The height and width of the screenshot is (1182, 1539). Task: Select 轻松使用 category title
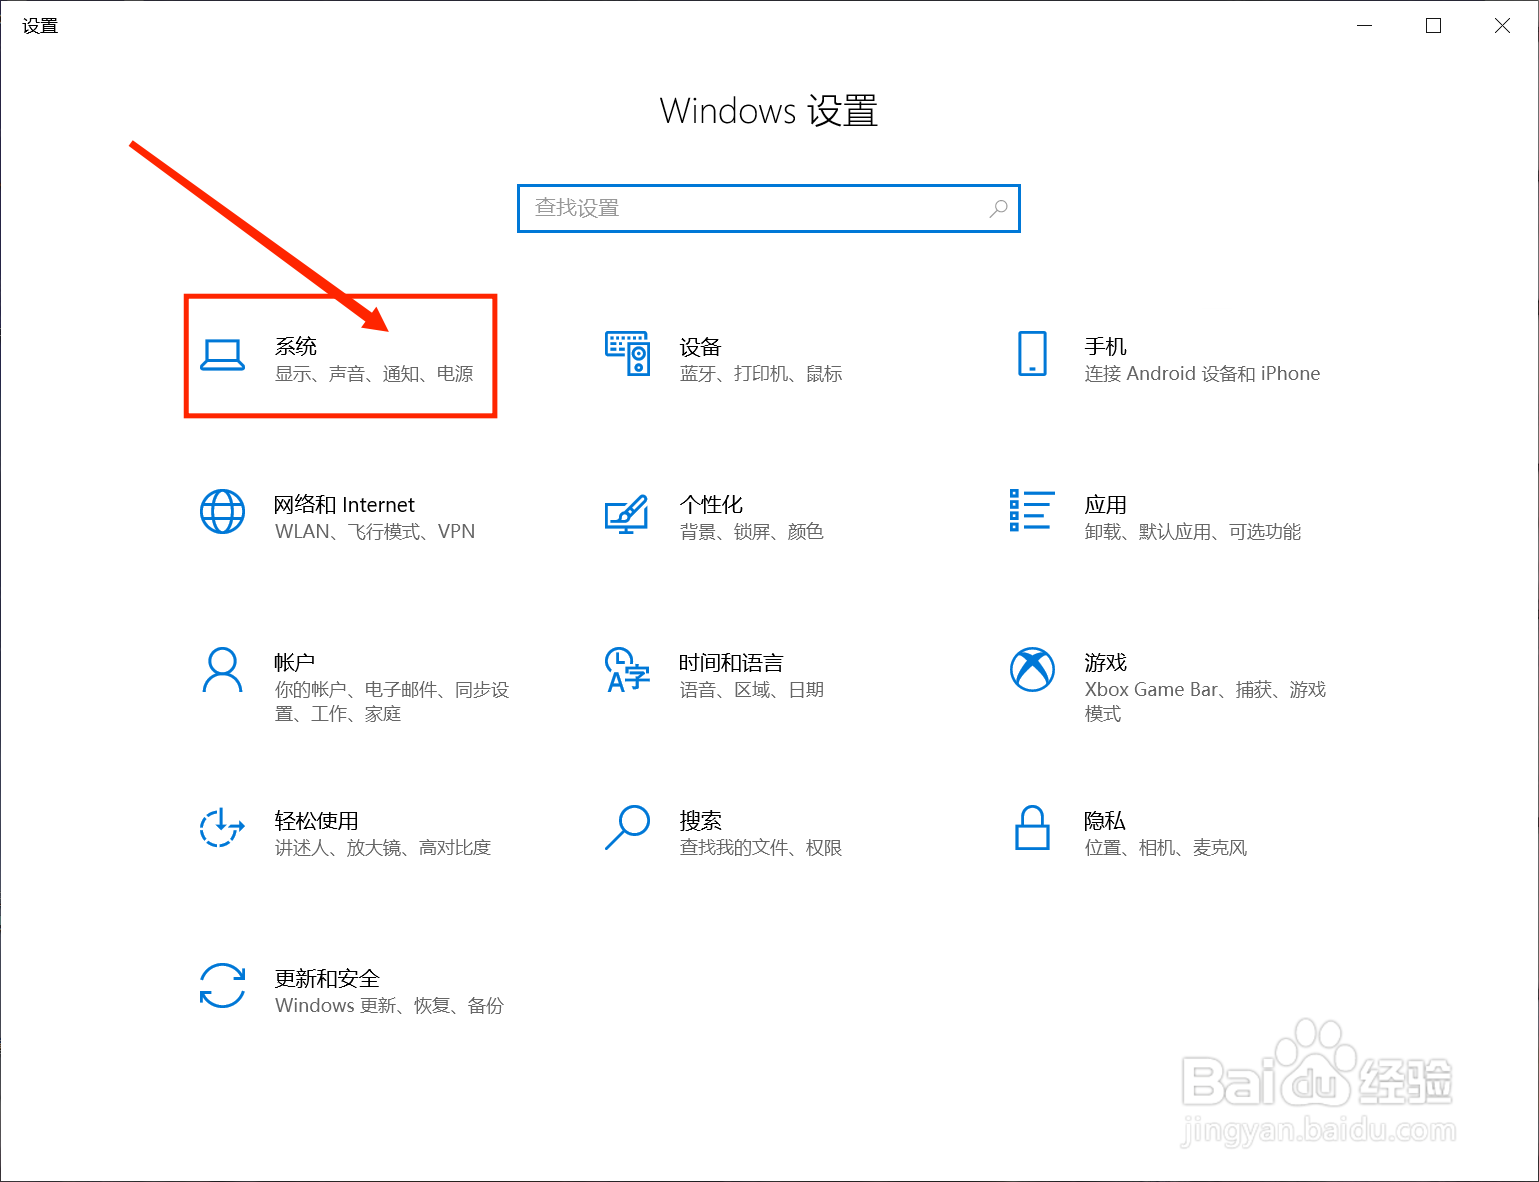tap(316, 820)
